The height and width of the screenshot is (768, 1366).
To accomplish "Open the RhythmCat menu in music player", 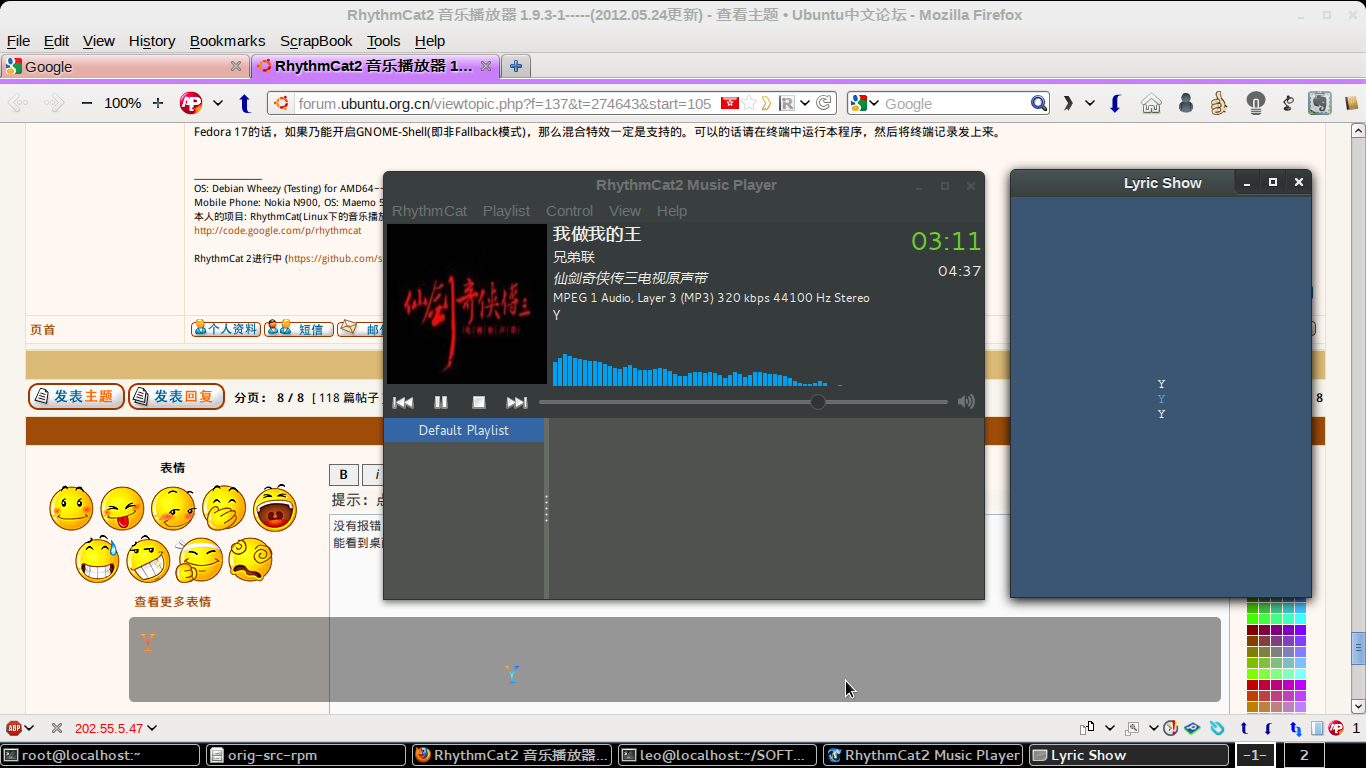I will [x=429, y=211].
